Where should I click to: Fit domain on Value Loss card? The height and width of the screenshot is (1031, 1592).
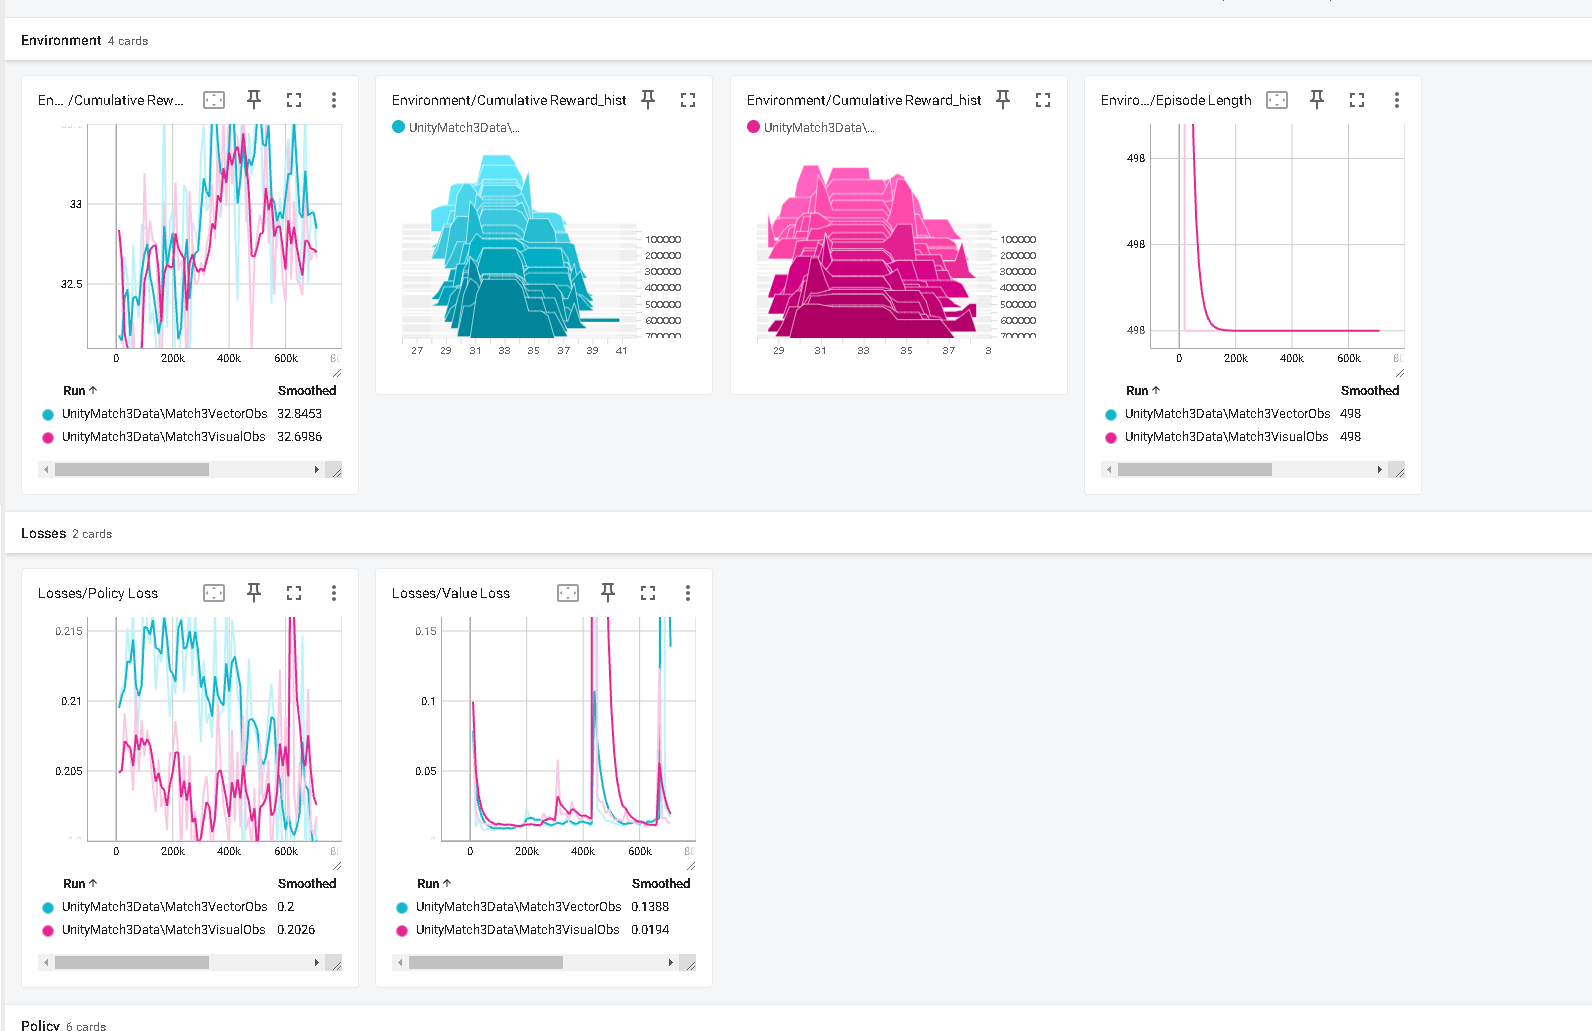(568, 593)
